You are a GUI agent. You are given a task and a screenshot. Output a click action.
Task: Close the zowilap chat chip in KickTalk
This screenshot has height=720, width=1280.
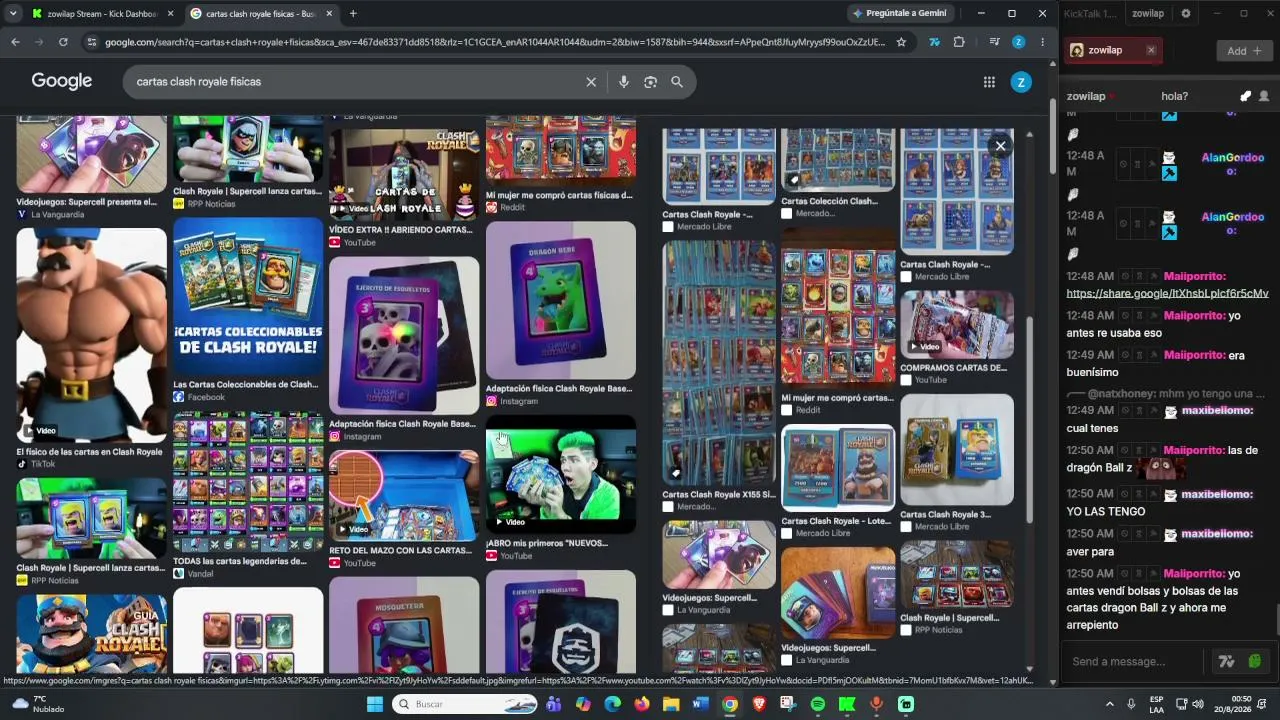[x=1151, y=50]
